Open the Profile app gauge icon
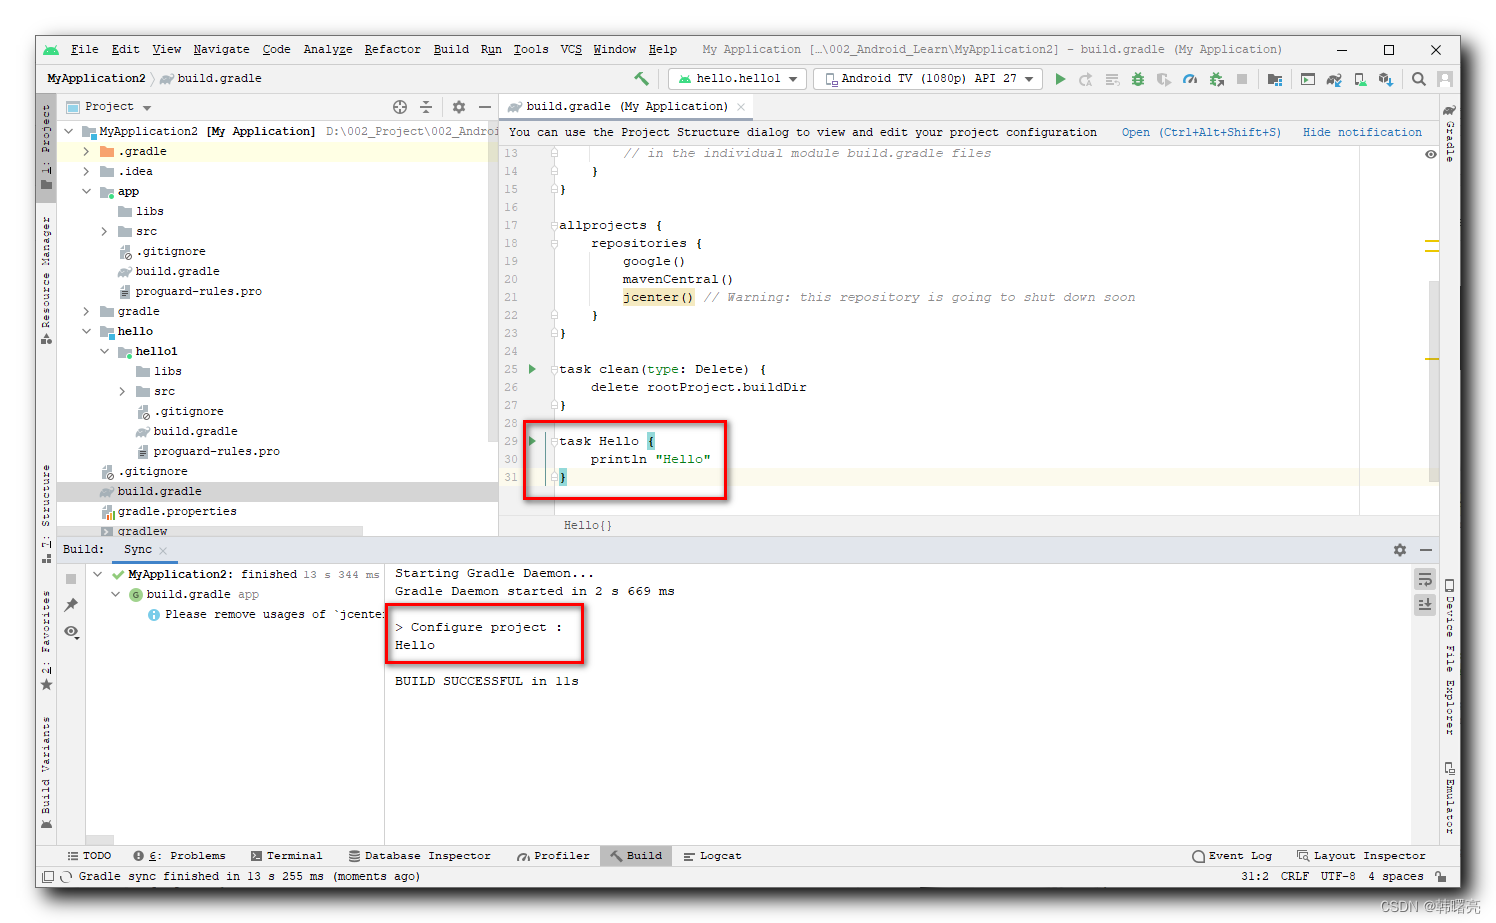 [1190, 79]
